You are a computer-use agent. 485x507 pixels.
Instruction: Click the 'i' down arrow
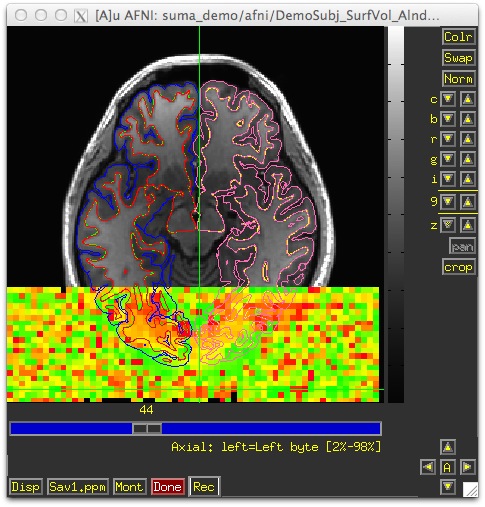click(x=448, y=179)
